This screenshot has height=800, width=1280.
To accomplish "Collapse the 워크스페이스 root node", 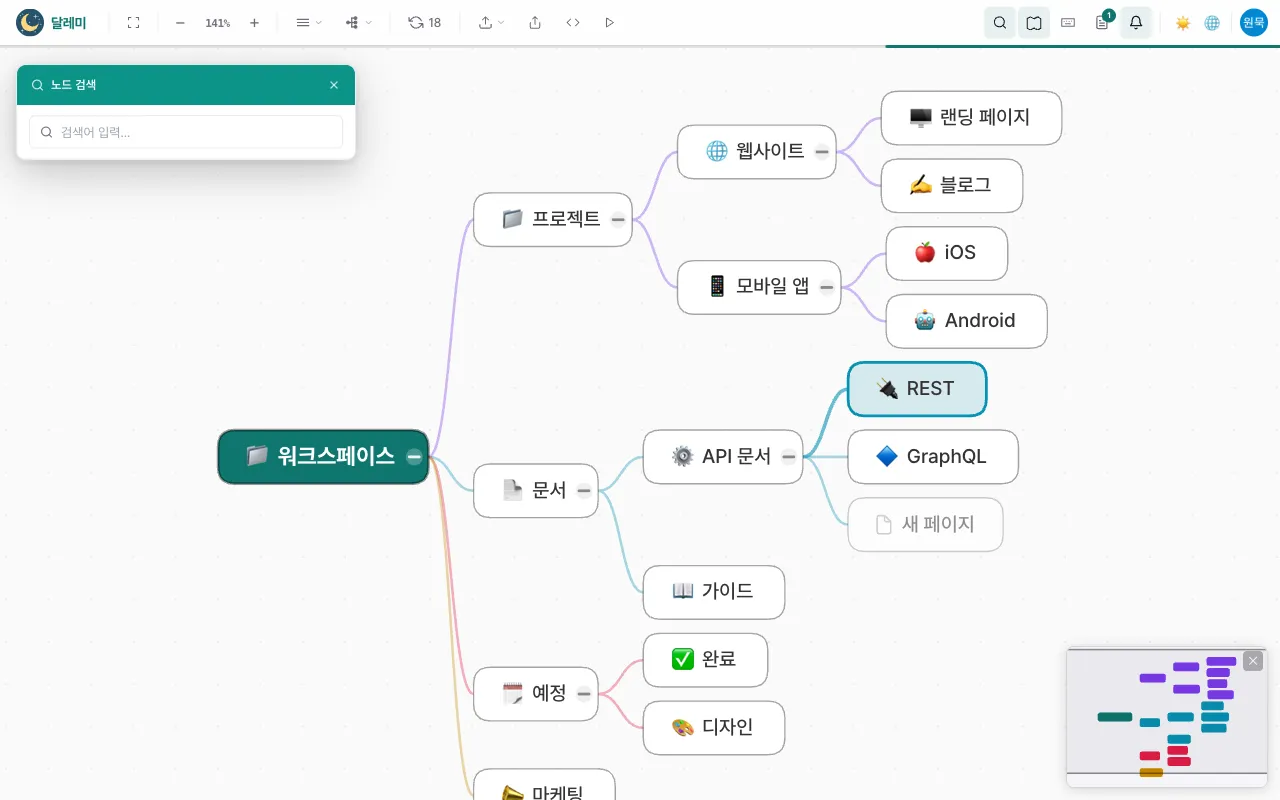I will (414, 457).
